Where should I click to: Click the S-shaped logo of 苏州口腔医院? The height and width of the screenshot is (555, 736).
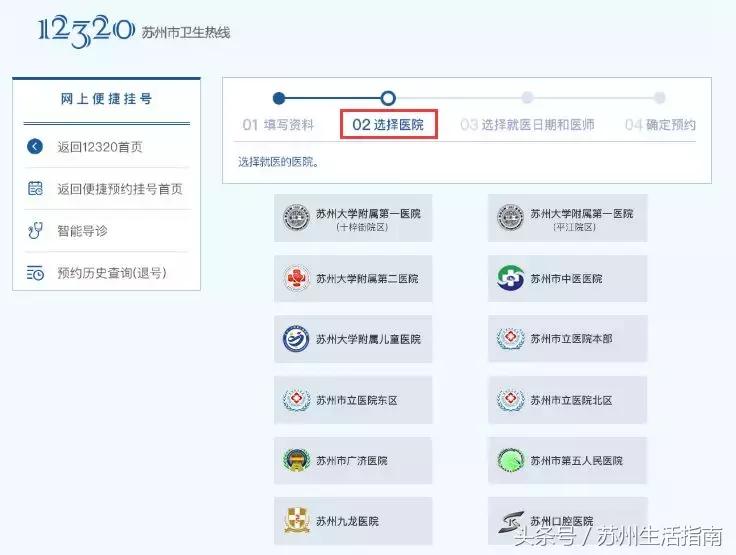(x=511, y=522)
